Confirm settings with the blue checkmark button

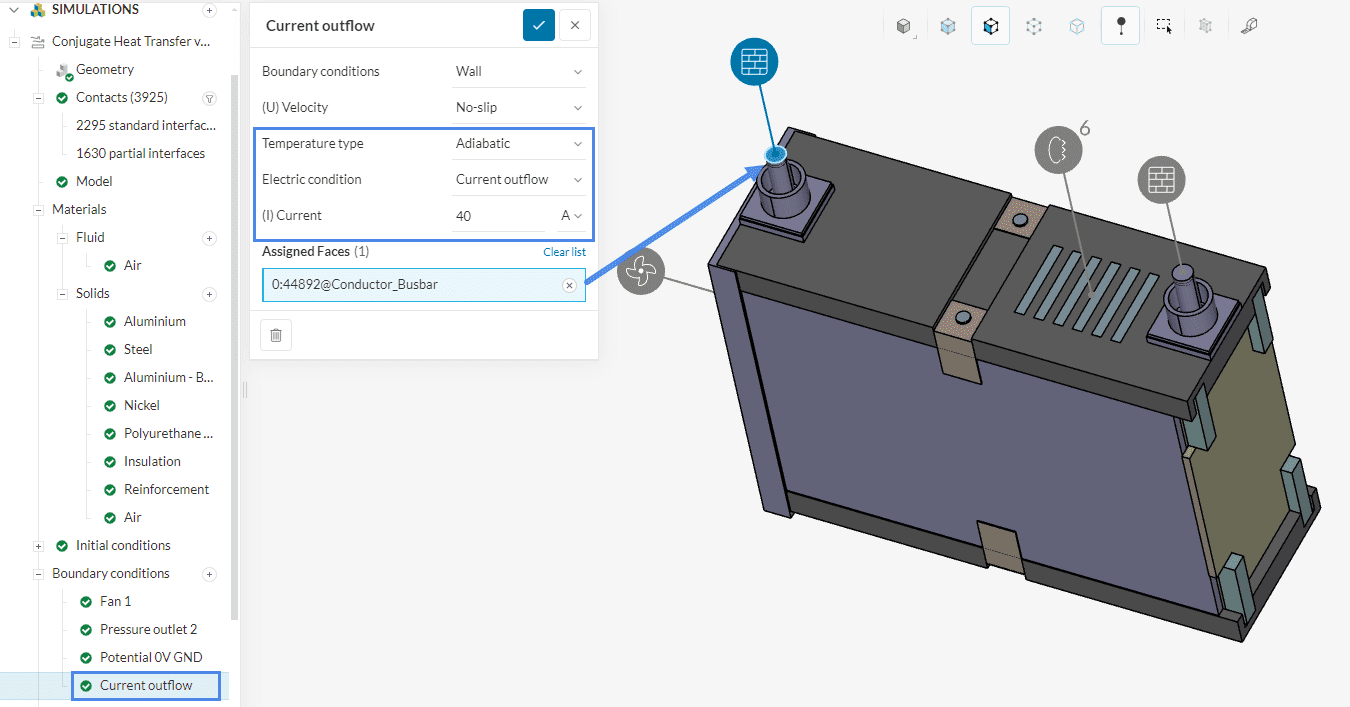tap(538, 26)
